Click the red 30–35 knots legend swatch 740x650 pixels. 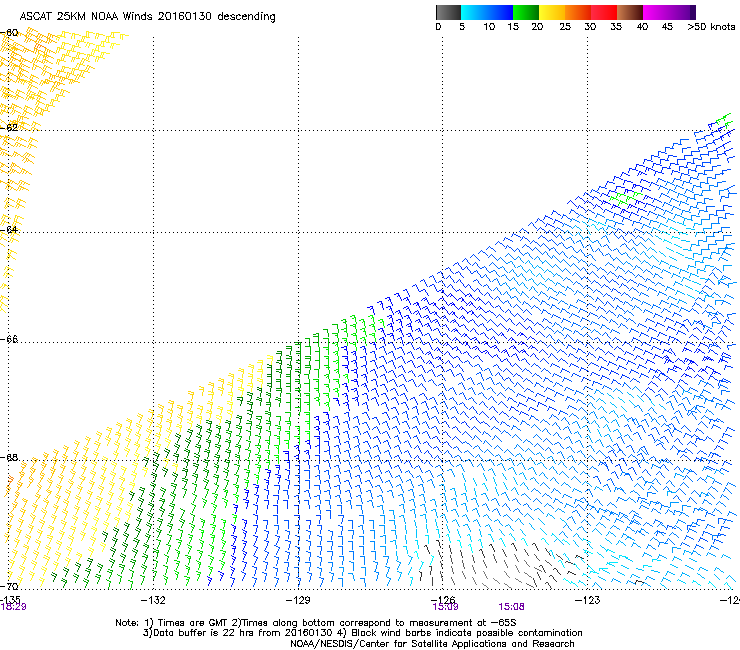pos(604,12)
